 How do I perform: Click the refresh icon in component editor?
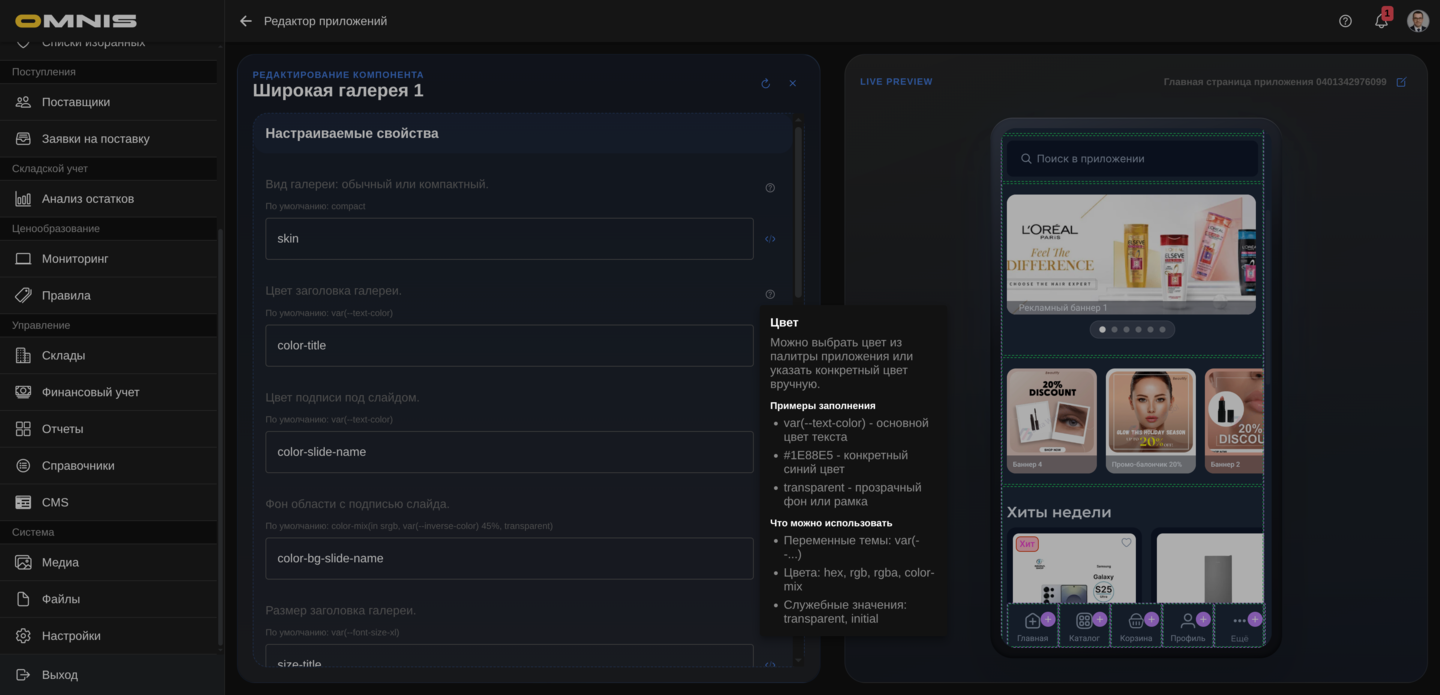tap(765, 84)
